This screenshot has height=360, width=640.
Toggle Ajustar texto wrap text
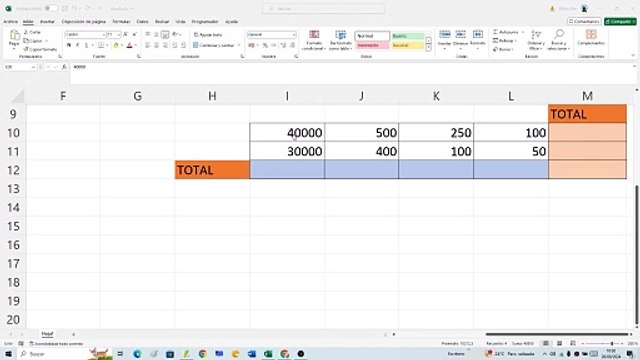pyautogui.click(x=208, y=35)
